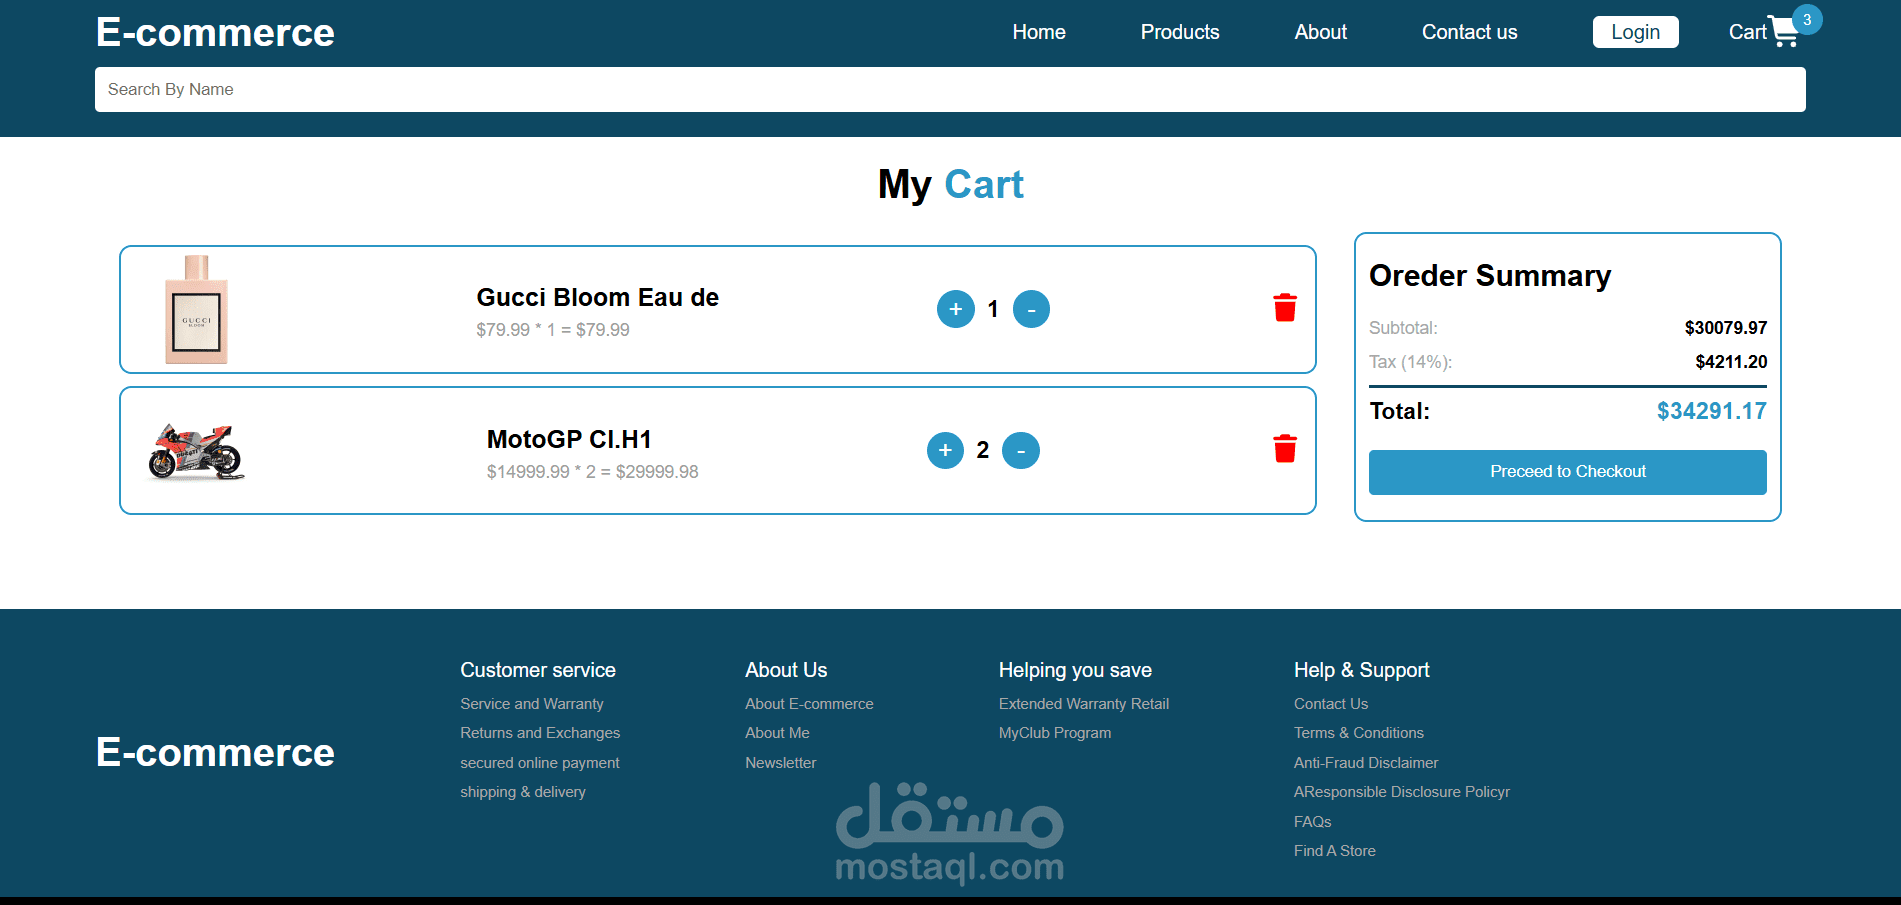
Task: Click the $79.99 * 1 price line
Action: click(553, 330)
